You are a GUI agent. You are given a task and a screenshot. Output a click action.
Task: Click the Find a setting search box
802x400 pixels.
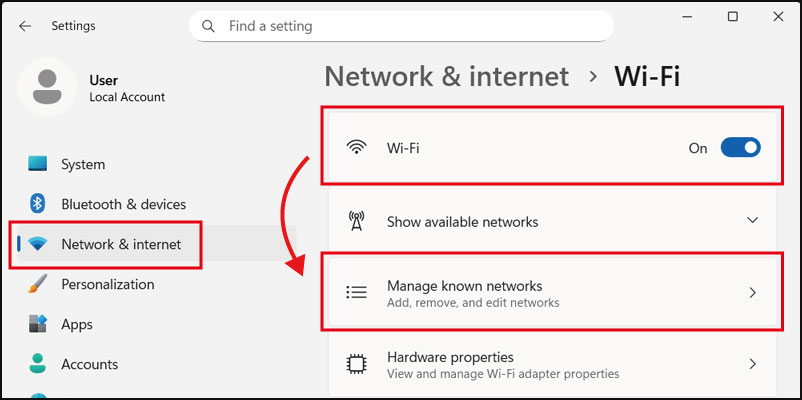pyautogui.click(x=410, y=26)
